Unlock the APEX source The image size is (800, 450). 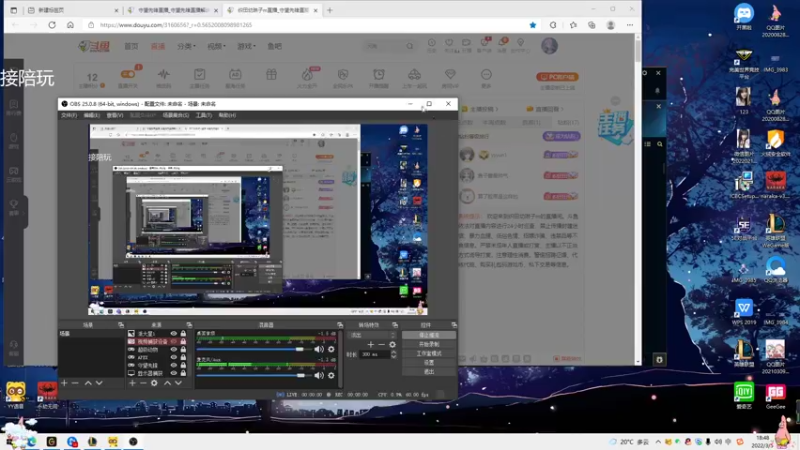pyautogui.click(x=183, y=357)
